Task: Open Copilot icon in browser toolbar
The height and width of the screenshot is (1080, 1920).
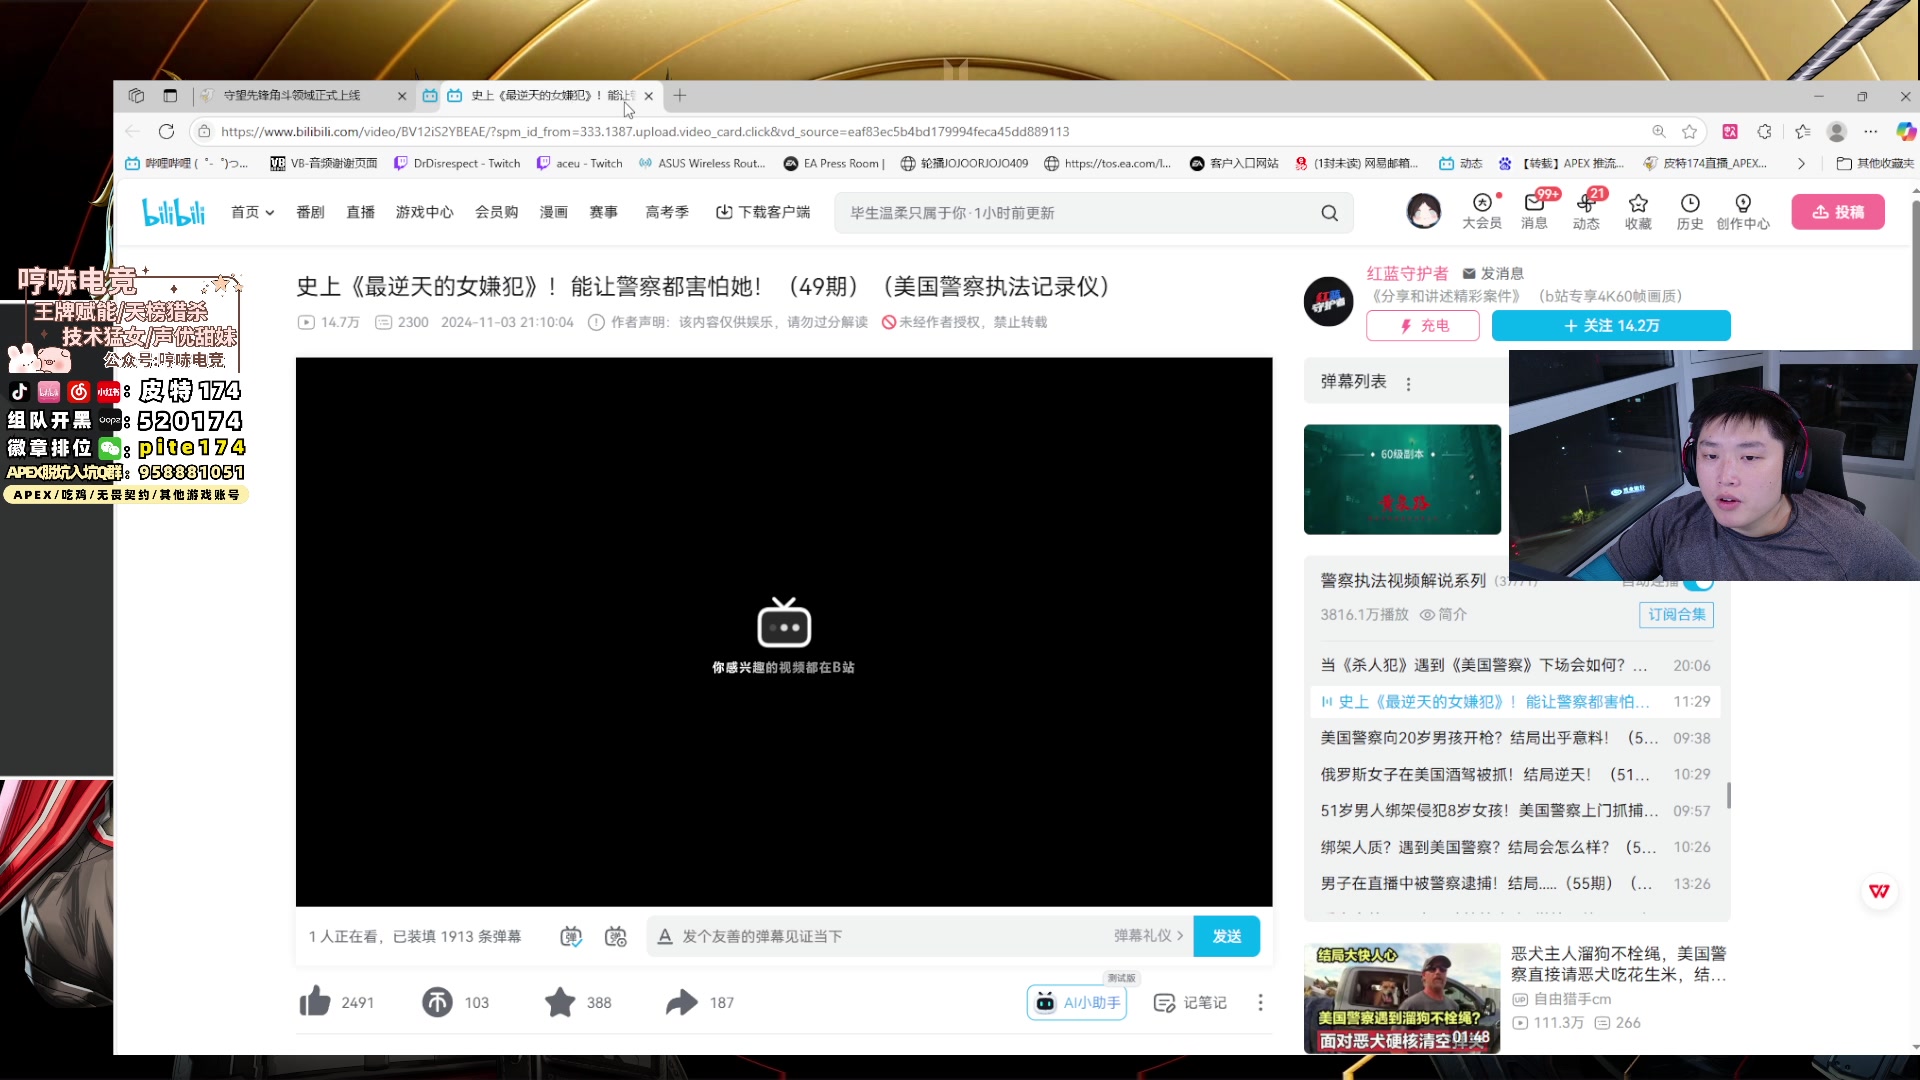Action: (1906, 131)
